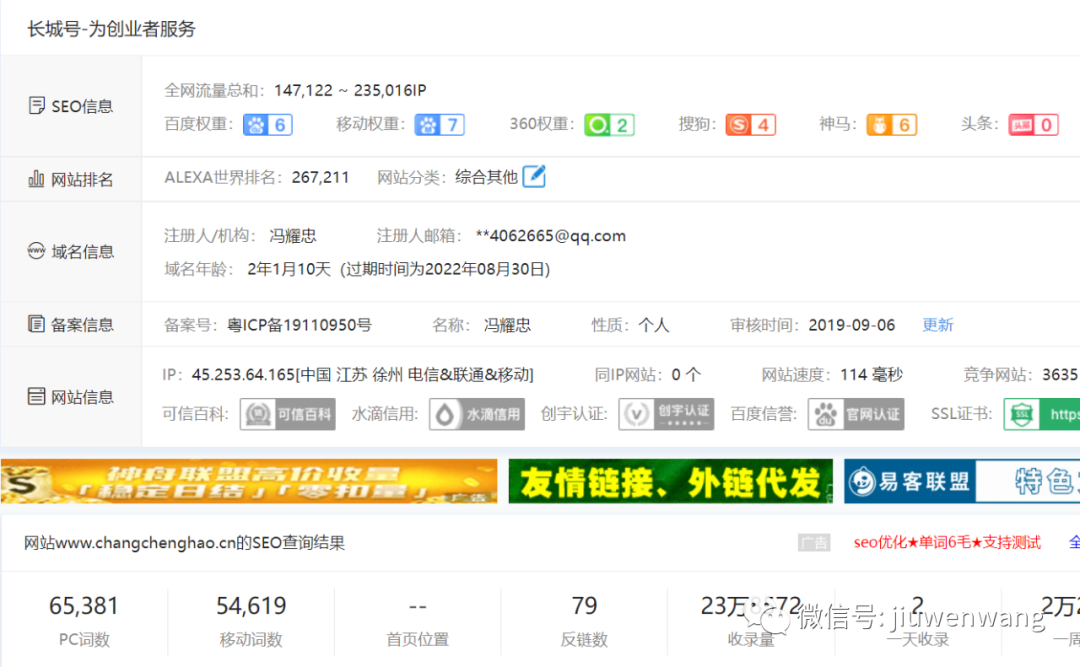Click the 备案信息 document icon
This screenshot has width=1080, height=667.
point(37,324)
